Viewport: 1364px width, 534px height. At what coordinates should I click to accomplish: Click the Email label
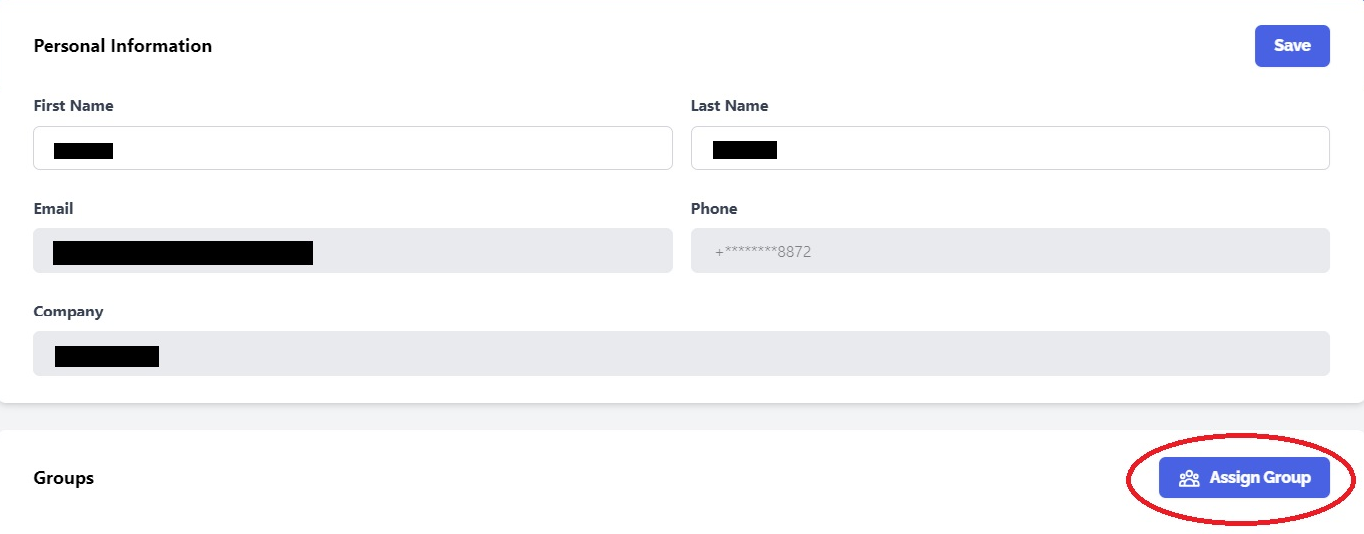pos(54,209)
